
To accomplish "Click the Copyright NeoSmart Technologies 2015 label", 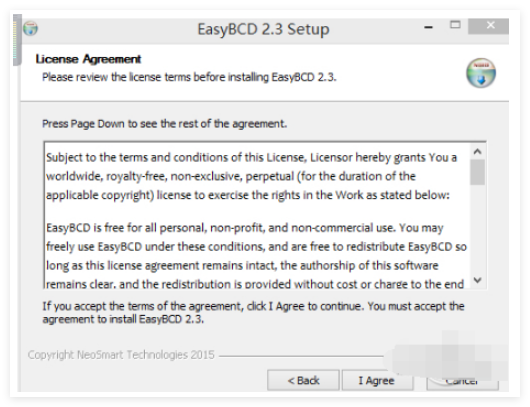I will [121, 355].
